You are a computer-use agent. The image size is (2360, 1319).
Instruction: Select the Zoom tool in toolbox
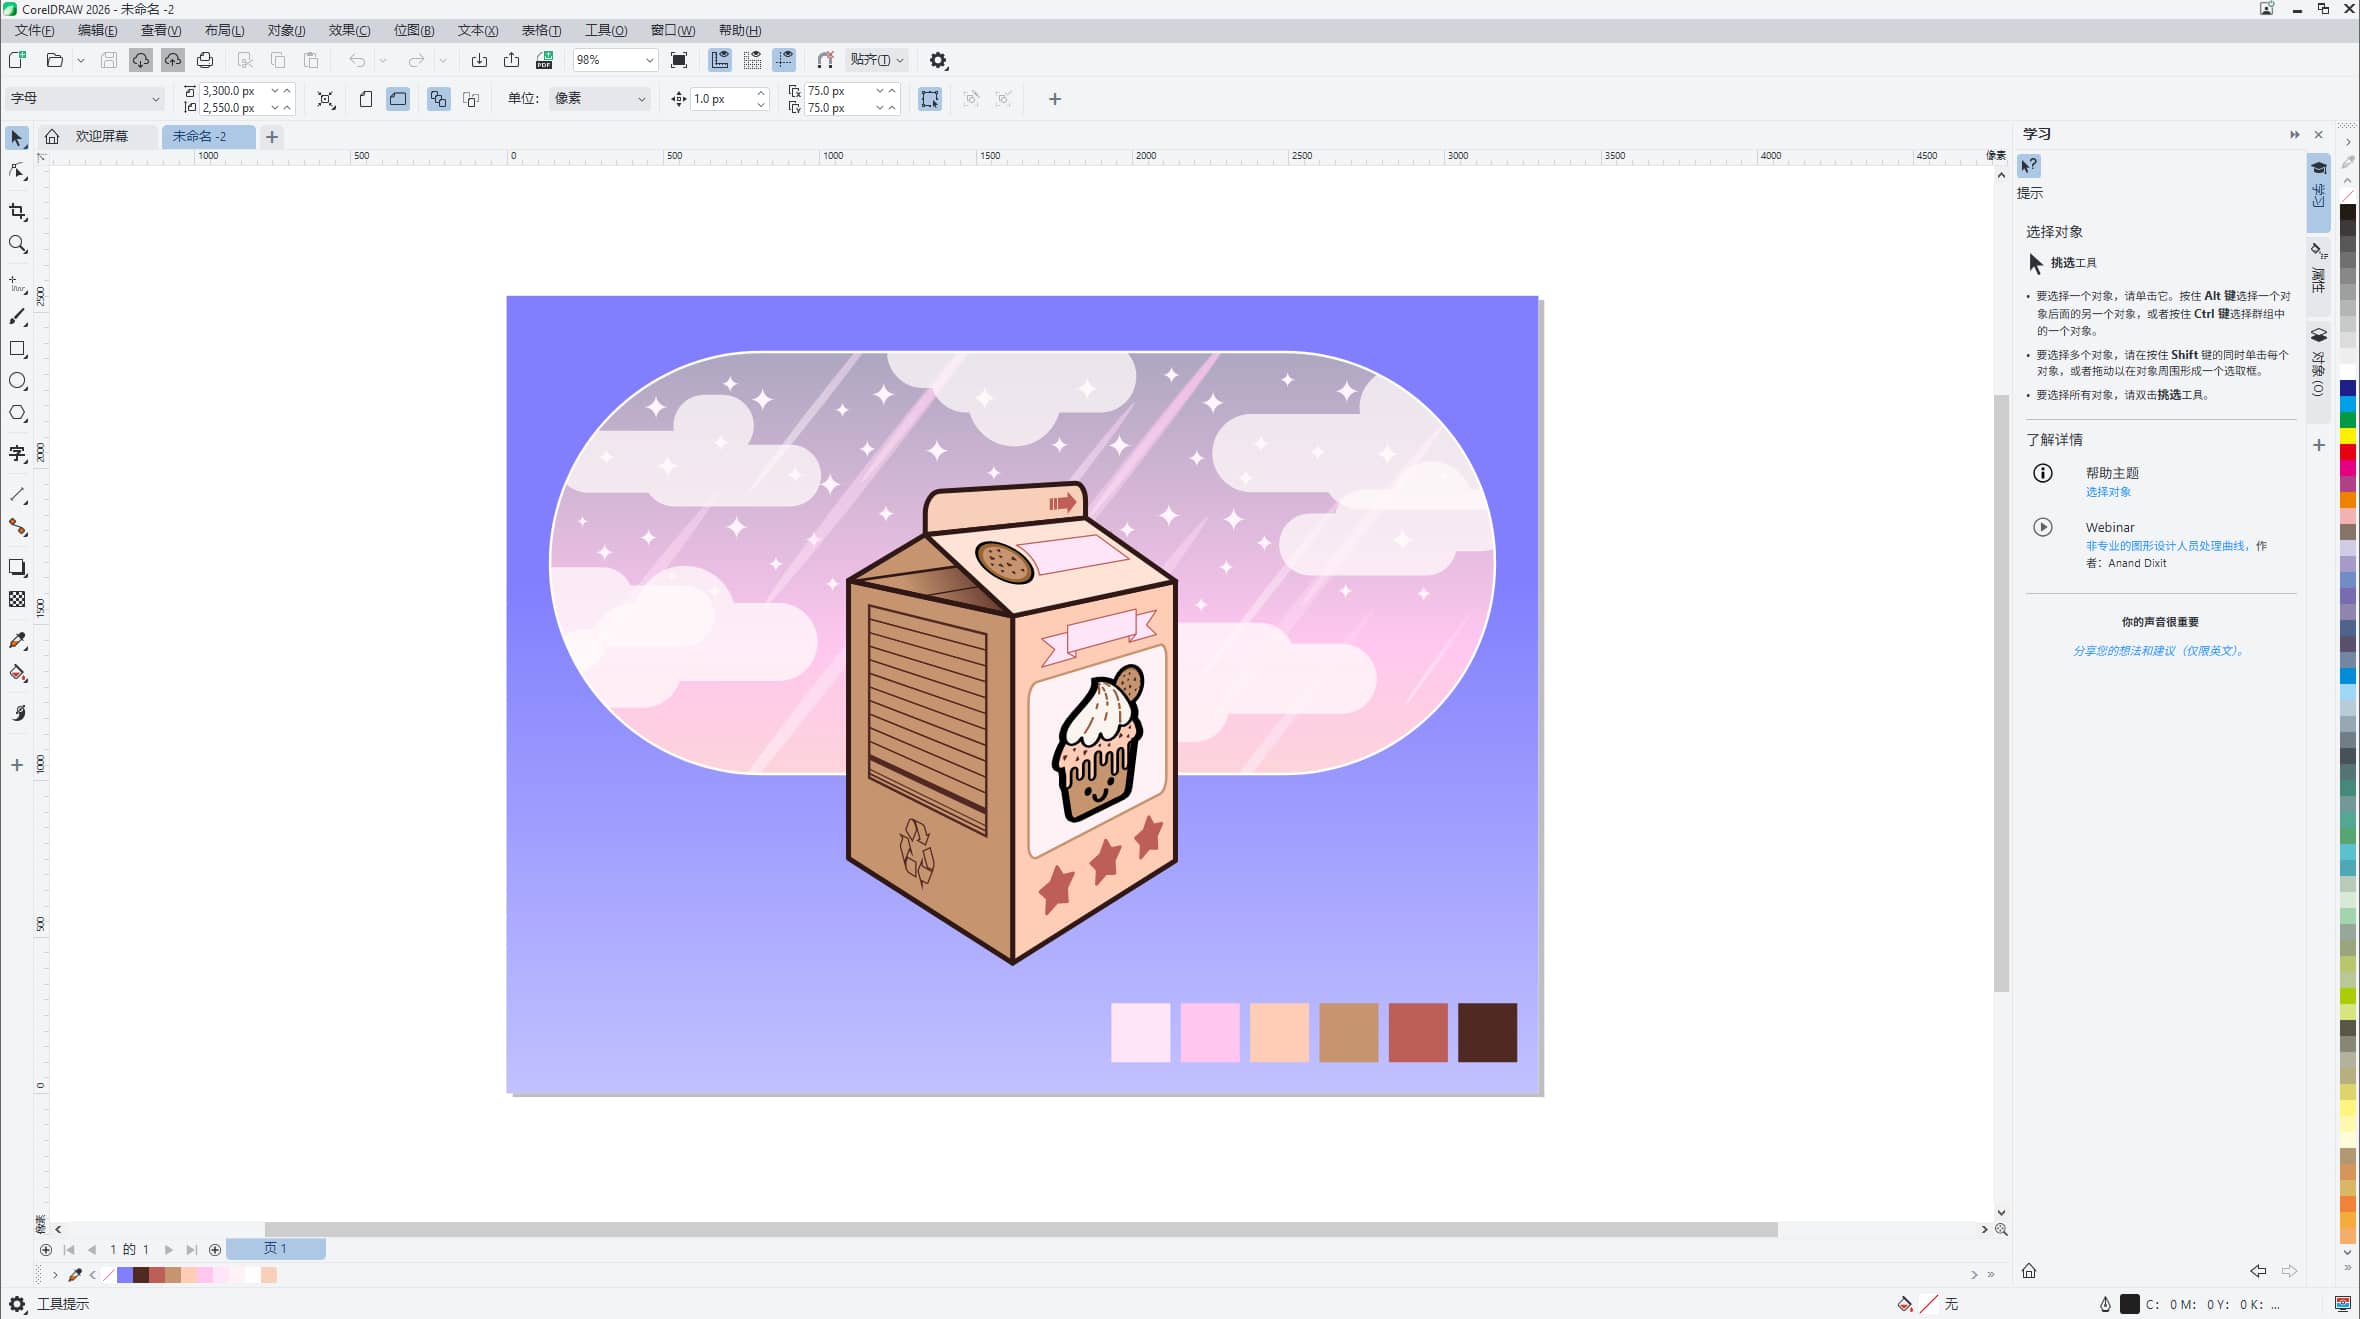(x=17, y=245)
